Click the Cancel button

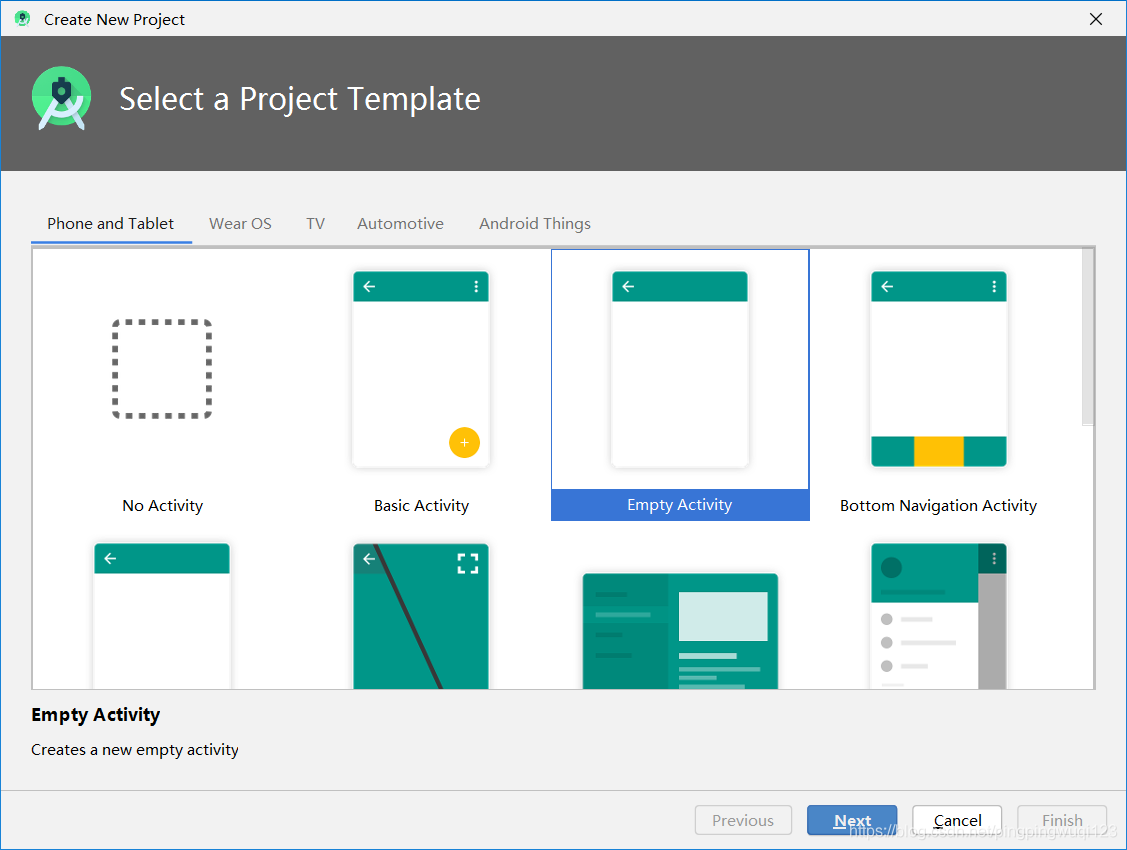(x=957, y=820)
